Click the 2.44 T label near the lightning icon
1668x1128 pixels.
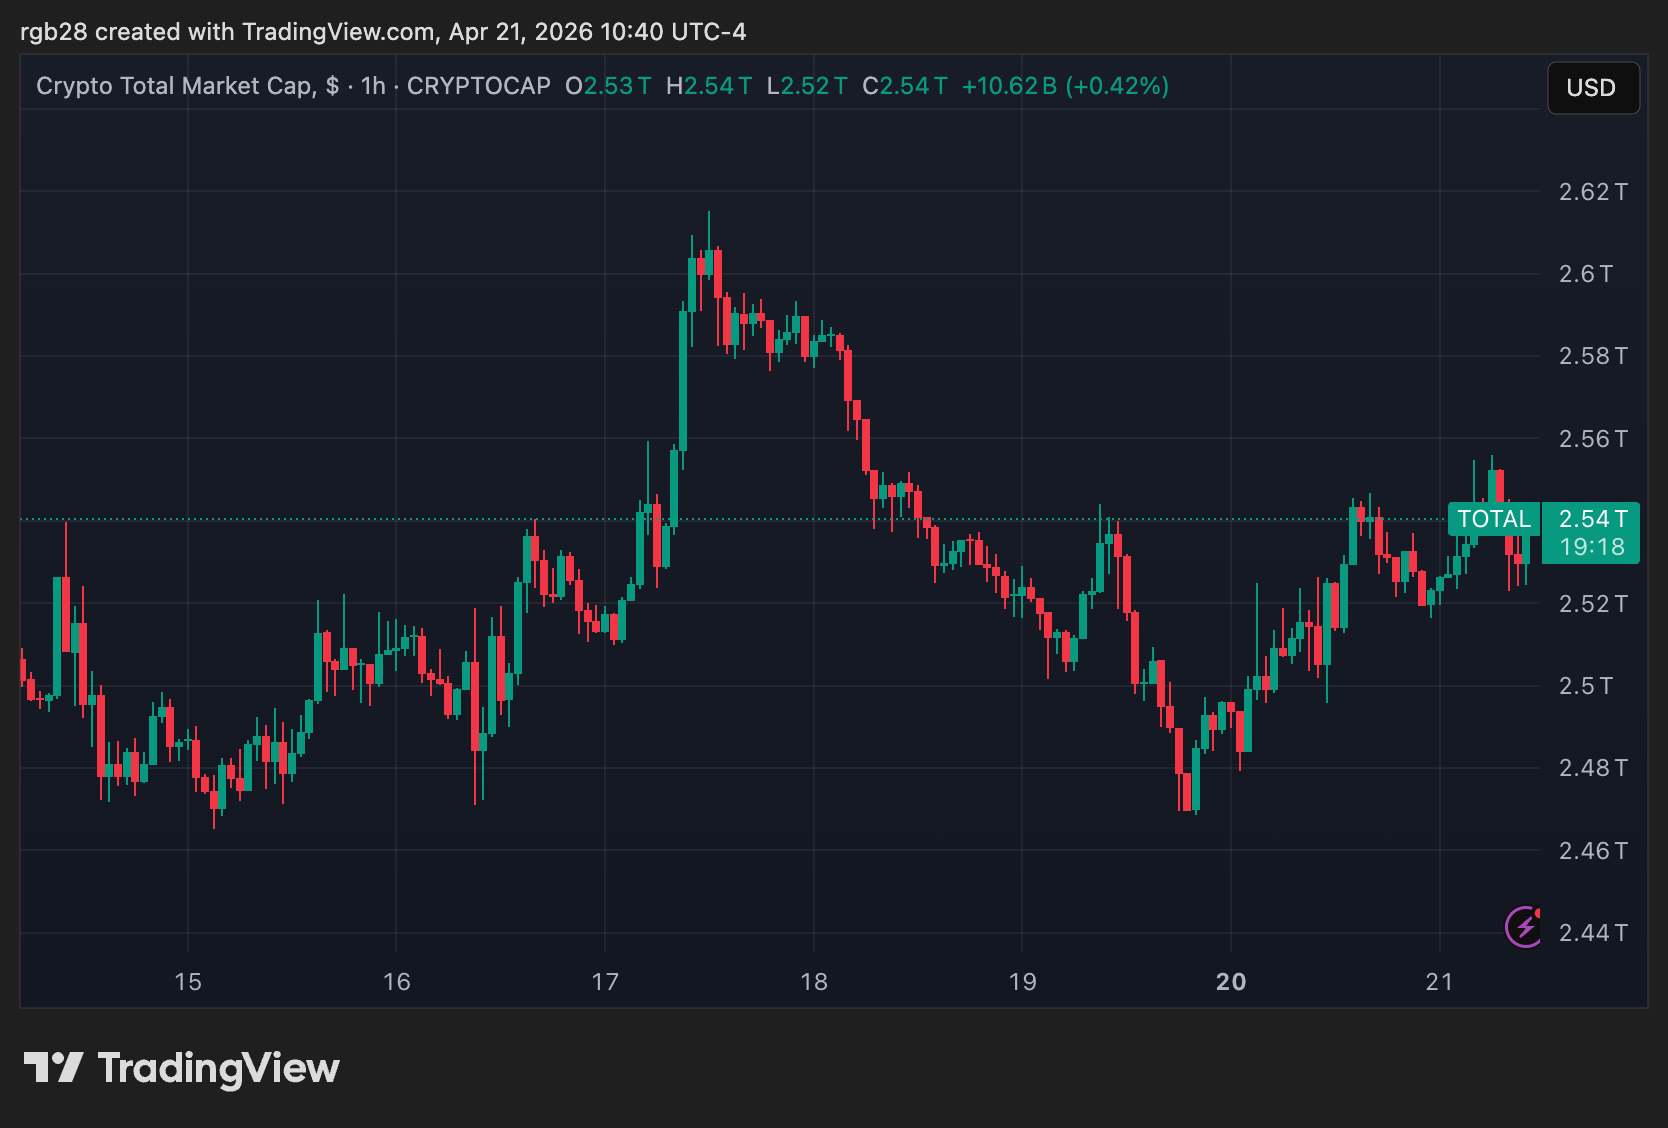[1594, 932]
